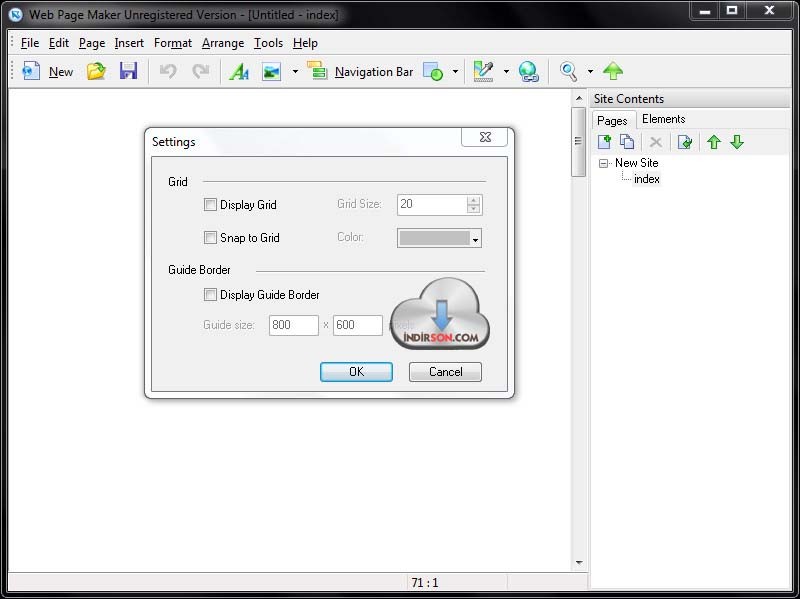
Task: Click the vertical scrollbar thumb
Action: coord(578,141)
